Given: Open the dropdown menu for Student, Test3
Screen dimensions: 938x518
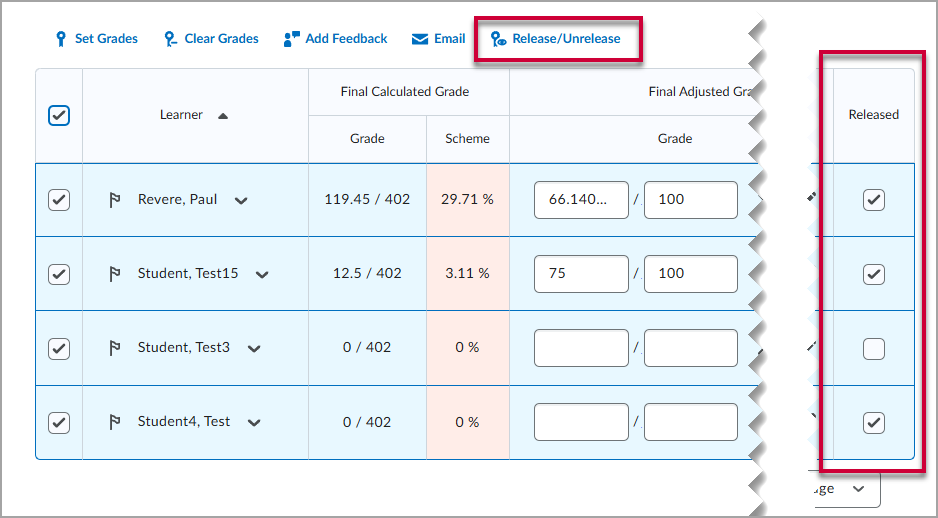Looking at the screenshot, I should click(x=254, y=349).
